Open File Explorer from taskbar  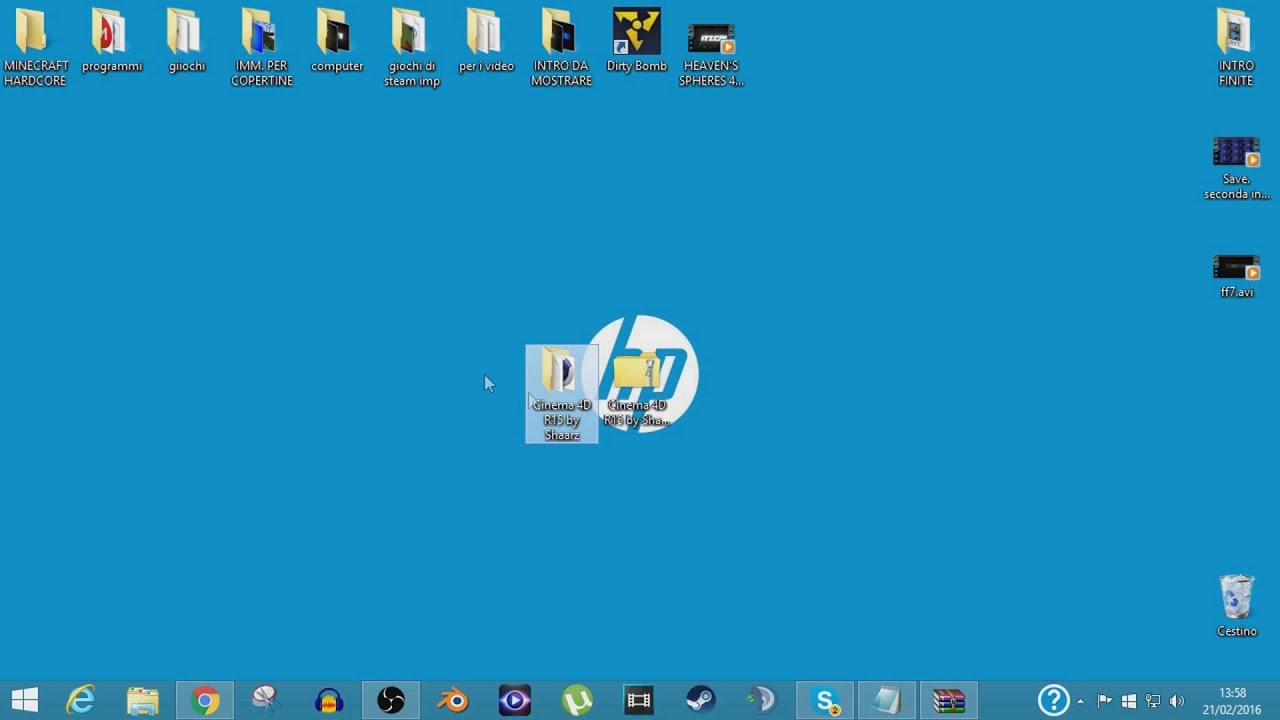[x=142, y=701]
